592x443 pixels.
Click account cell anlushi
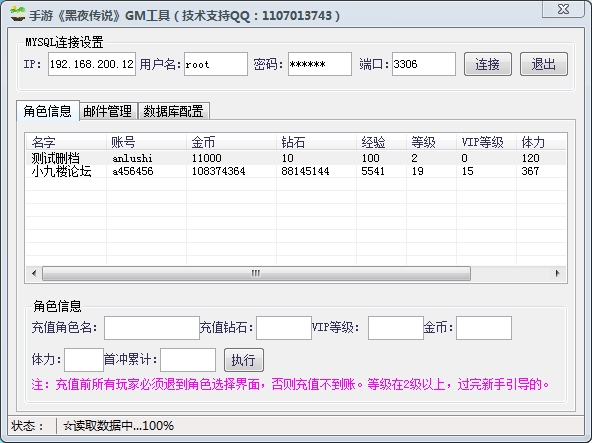[x=132, y=158]
